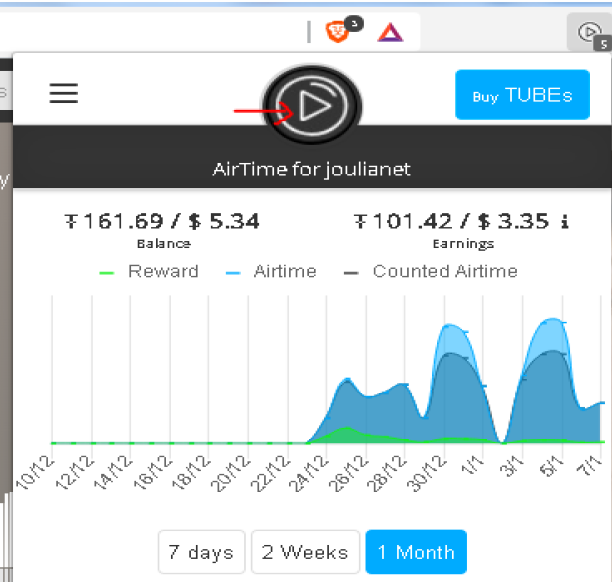
Task: Click the Balance label
Action: pos(164,244)
